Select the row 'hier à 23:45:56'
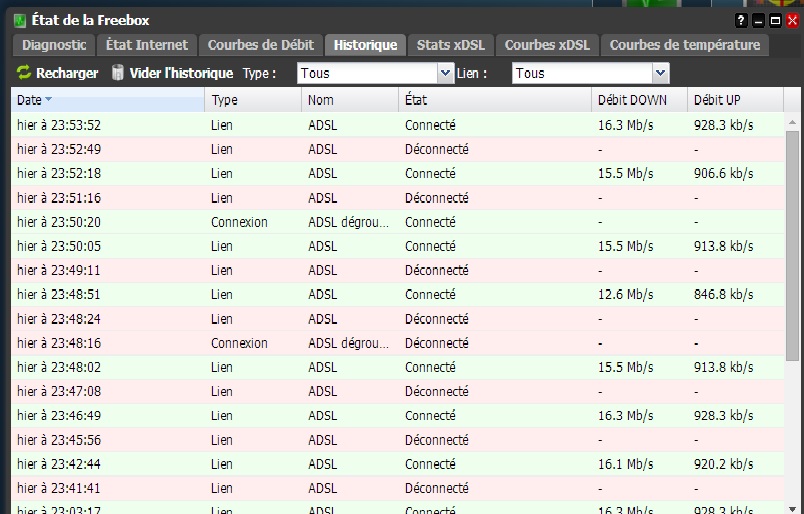The image size is (804, 514). pos(398,440)
